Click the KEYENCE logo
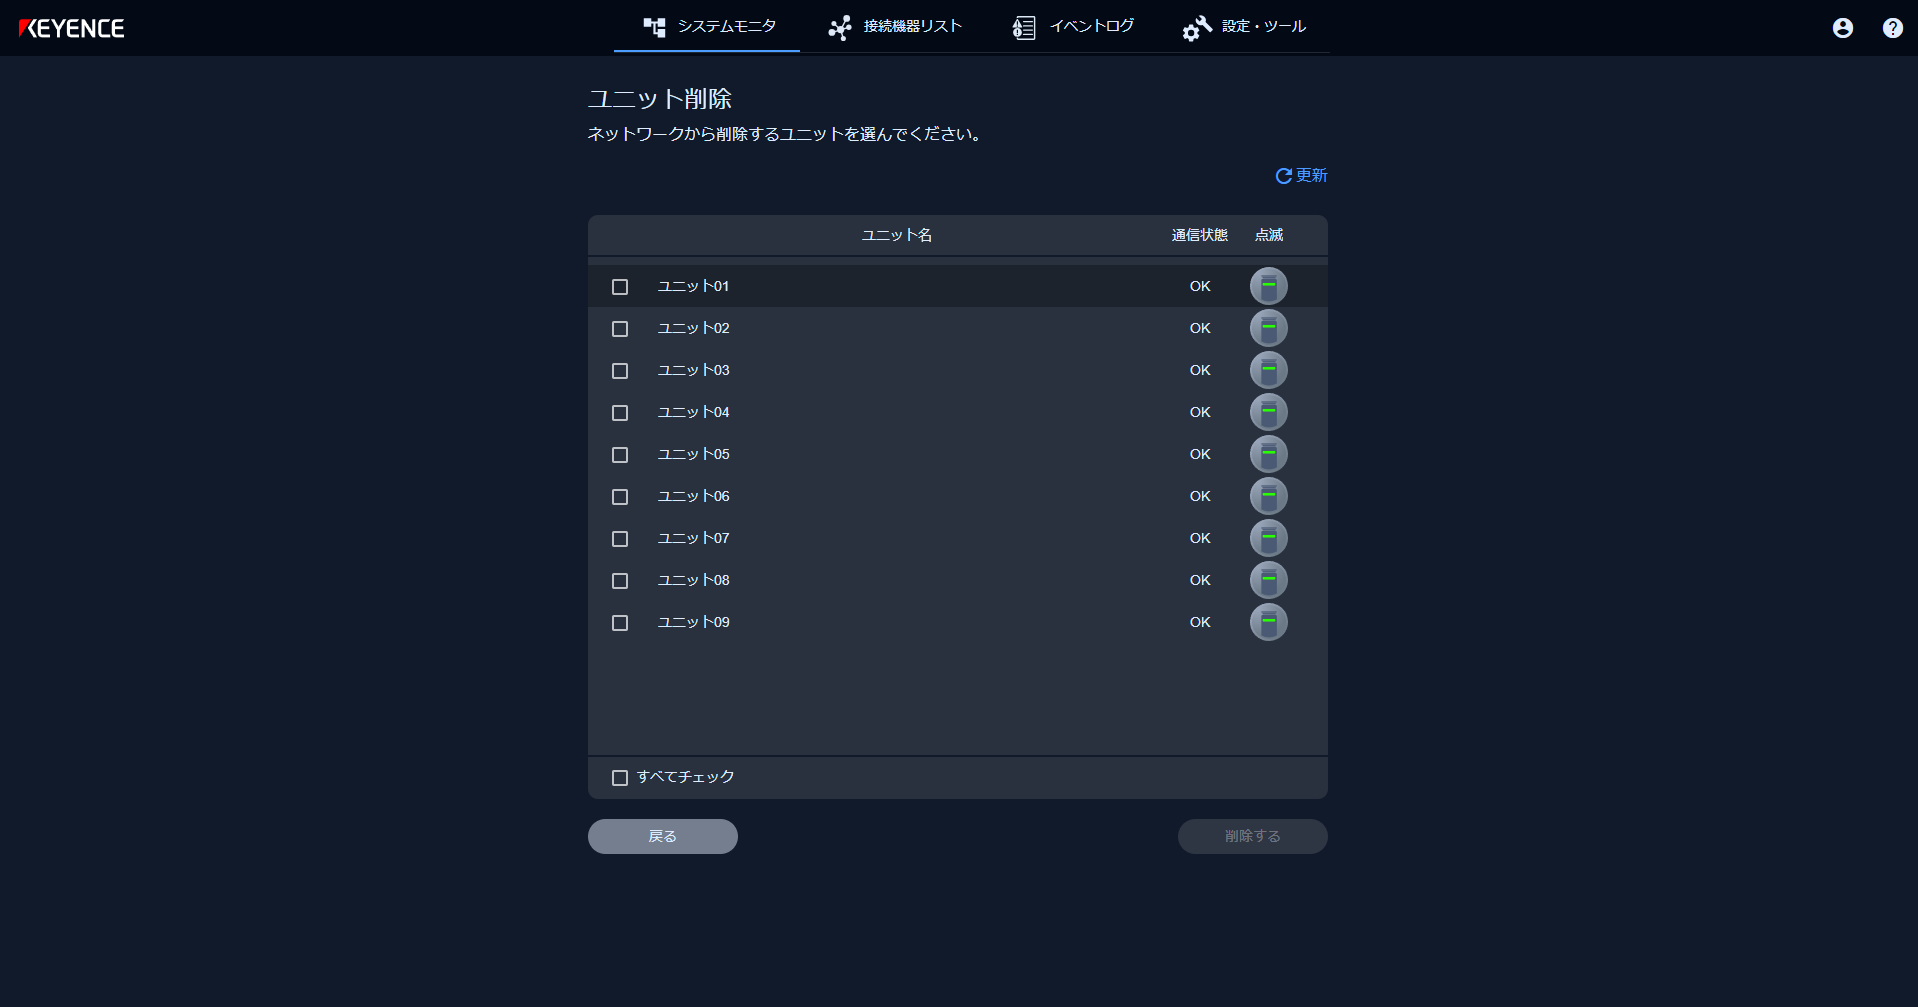This screenshot has height=1007, width=1918. coord(72,28)
